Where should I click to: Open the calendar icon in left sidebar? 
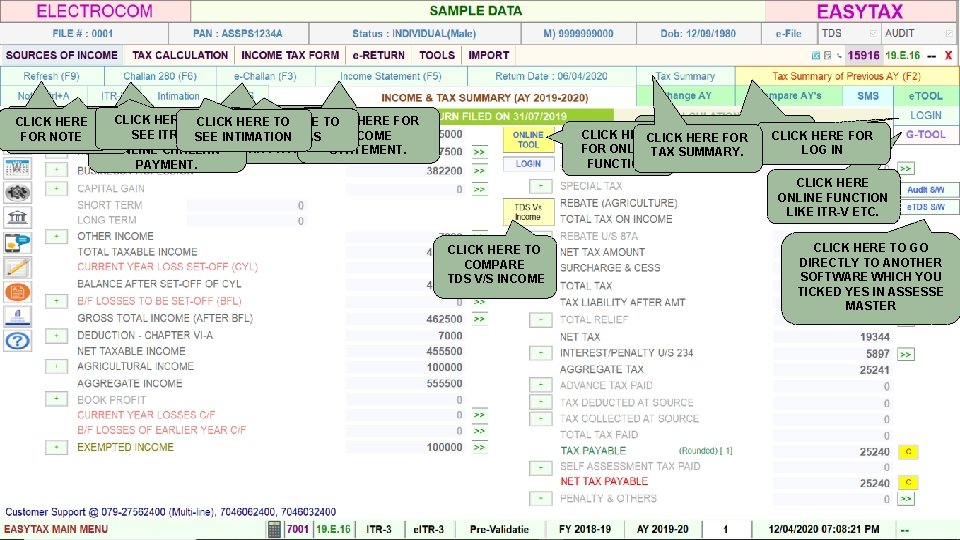click(17, 168)
